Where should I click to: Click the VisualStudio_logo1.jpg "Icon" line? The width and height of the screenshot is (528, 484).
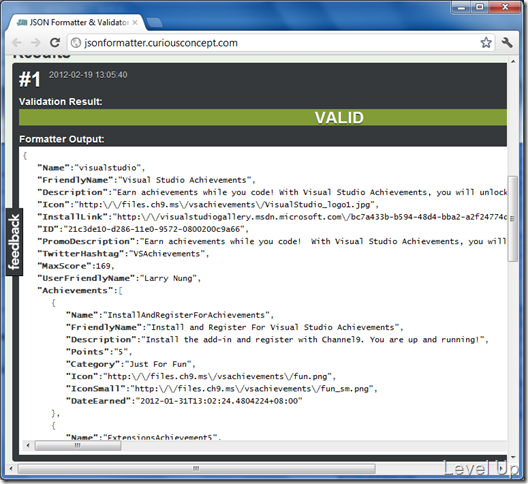coord(208,205)
